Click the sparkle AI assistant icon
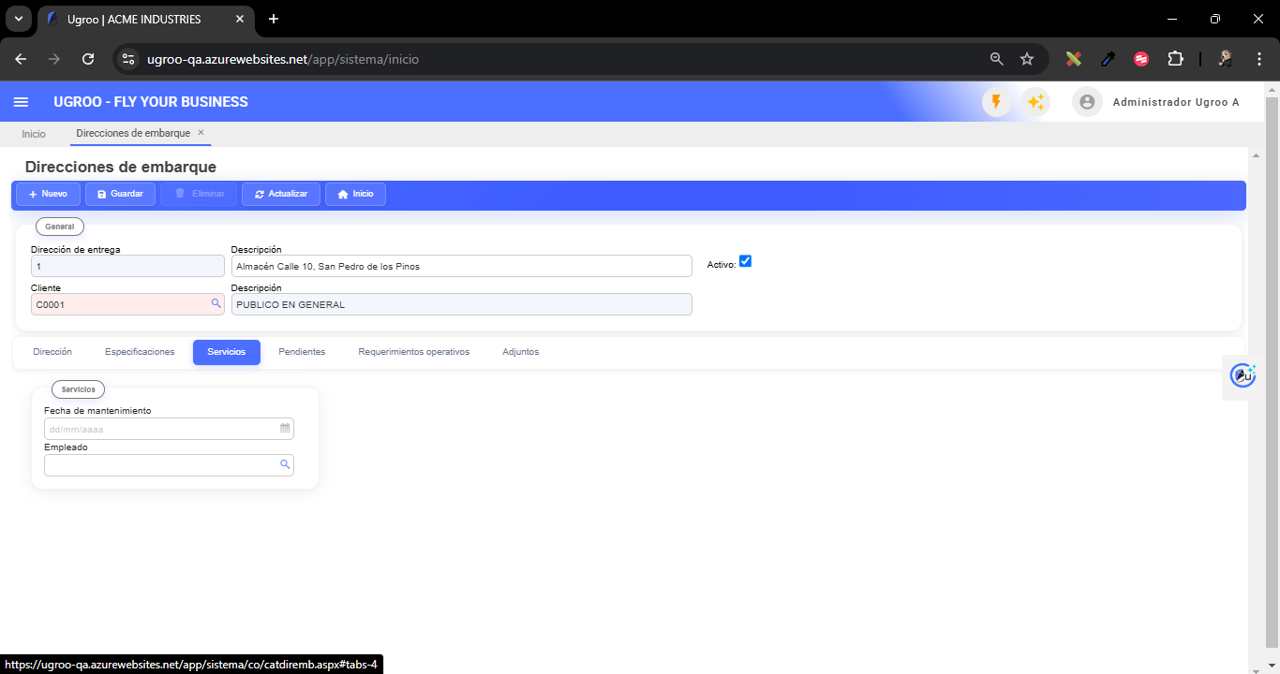The image size is (1280, 674). (x=1035, y=102)
